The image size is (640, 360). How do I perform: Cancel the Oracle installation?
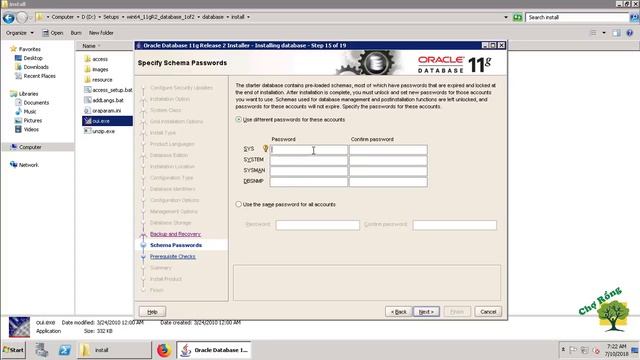coord(488,312)
